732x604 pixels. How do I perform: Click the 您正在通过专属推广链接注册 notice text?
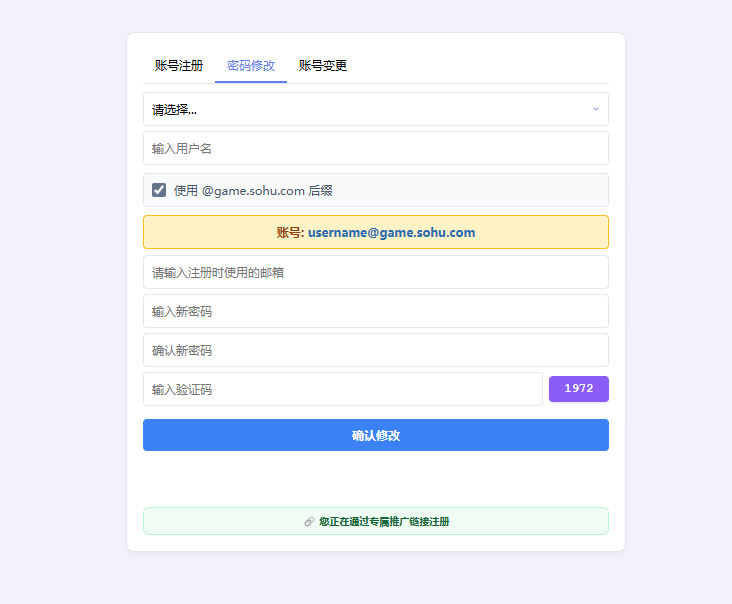tap(384, 522)
